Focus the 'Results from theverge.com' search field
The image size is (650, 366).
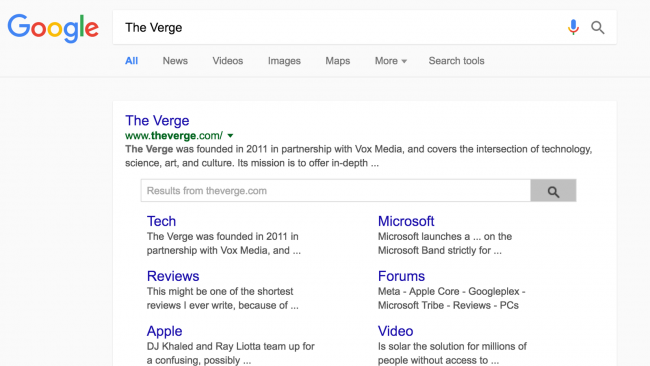coord(336,191)
